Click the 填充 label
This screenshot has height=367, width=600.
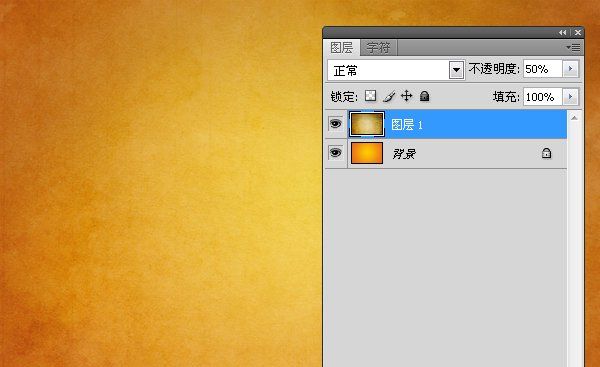point(506,97)
